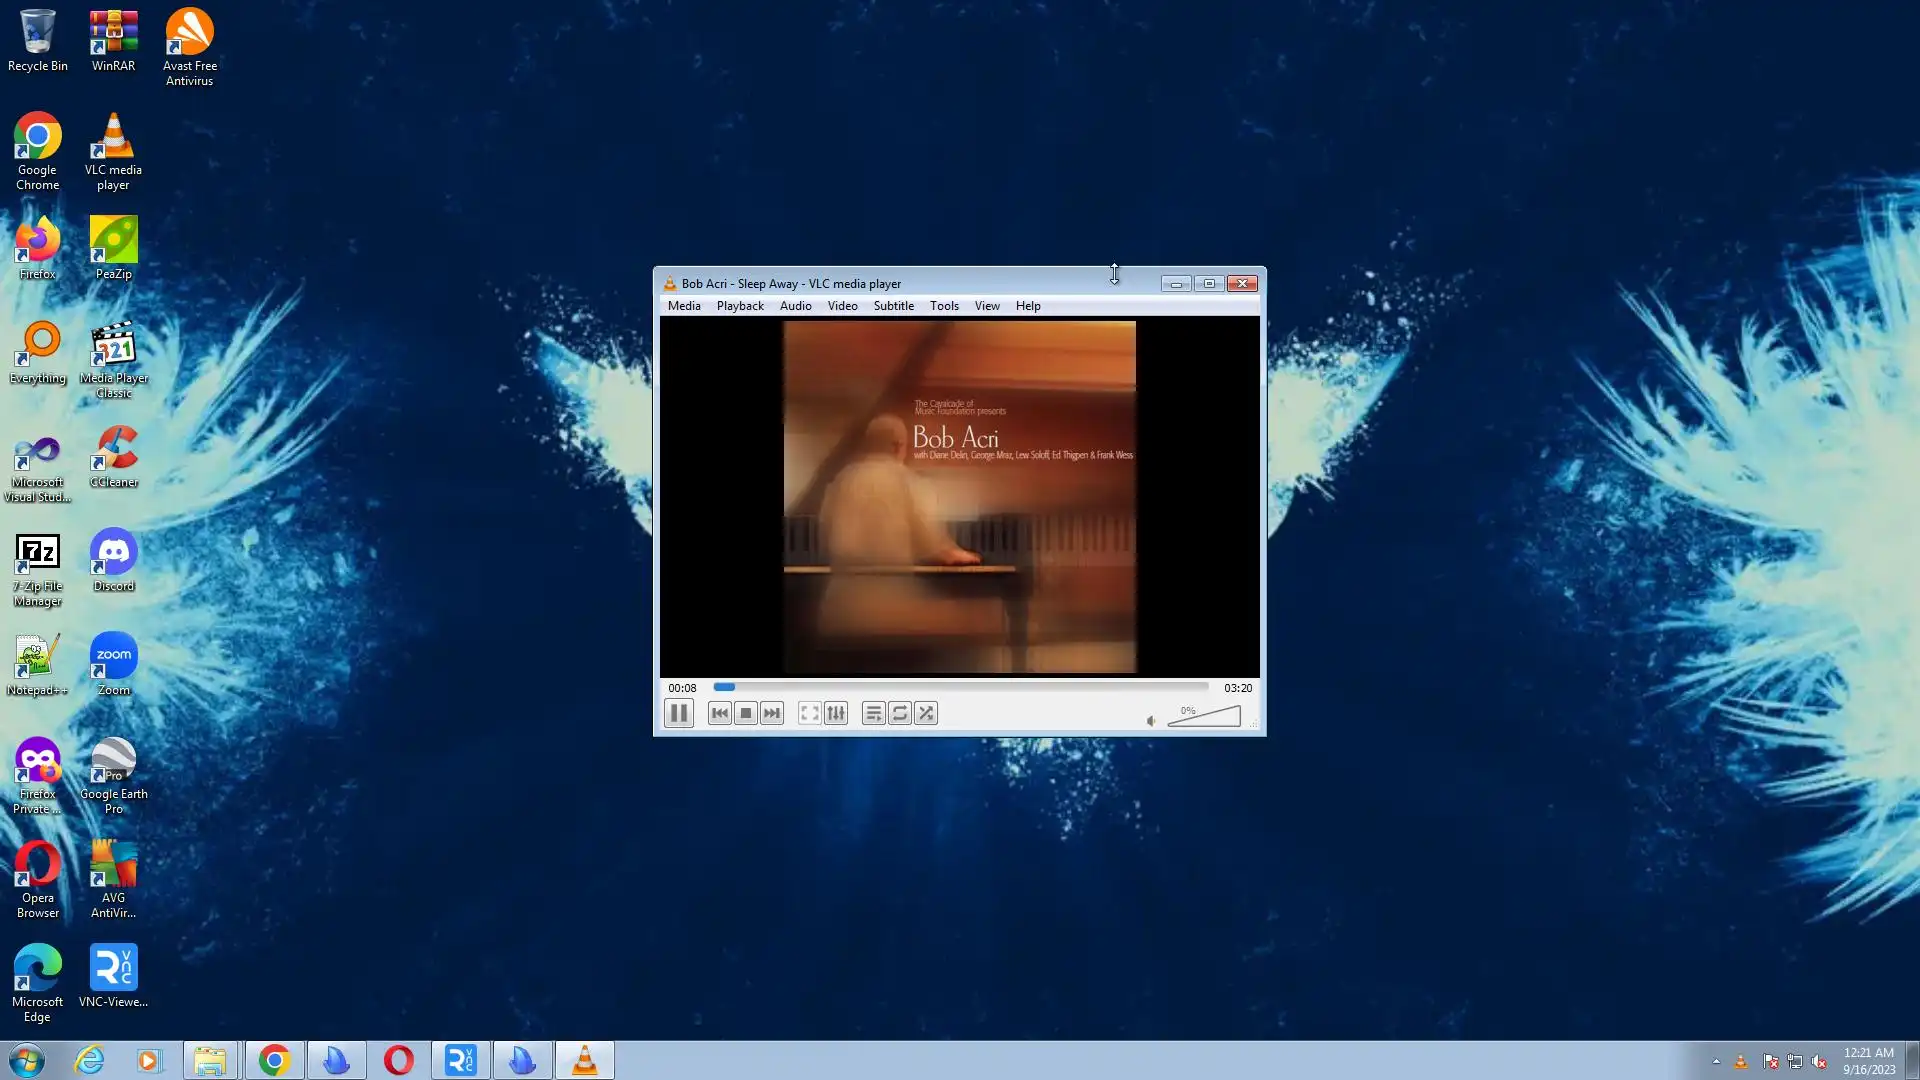Pause playback with the pause button
This screenshot has height=1080, width=1920.
click(x=678, y=713)
